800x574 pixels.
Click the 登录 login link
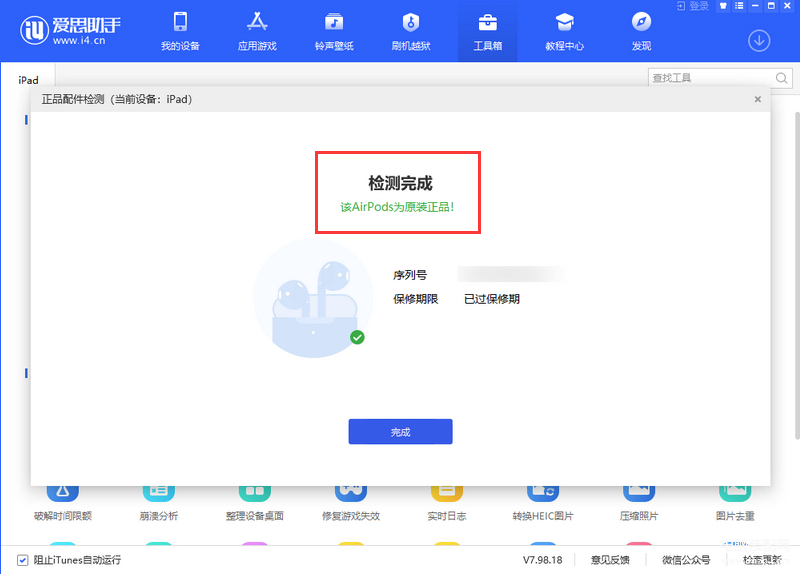(x=693, y=6)
